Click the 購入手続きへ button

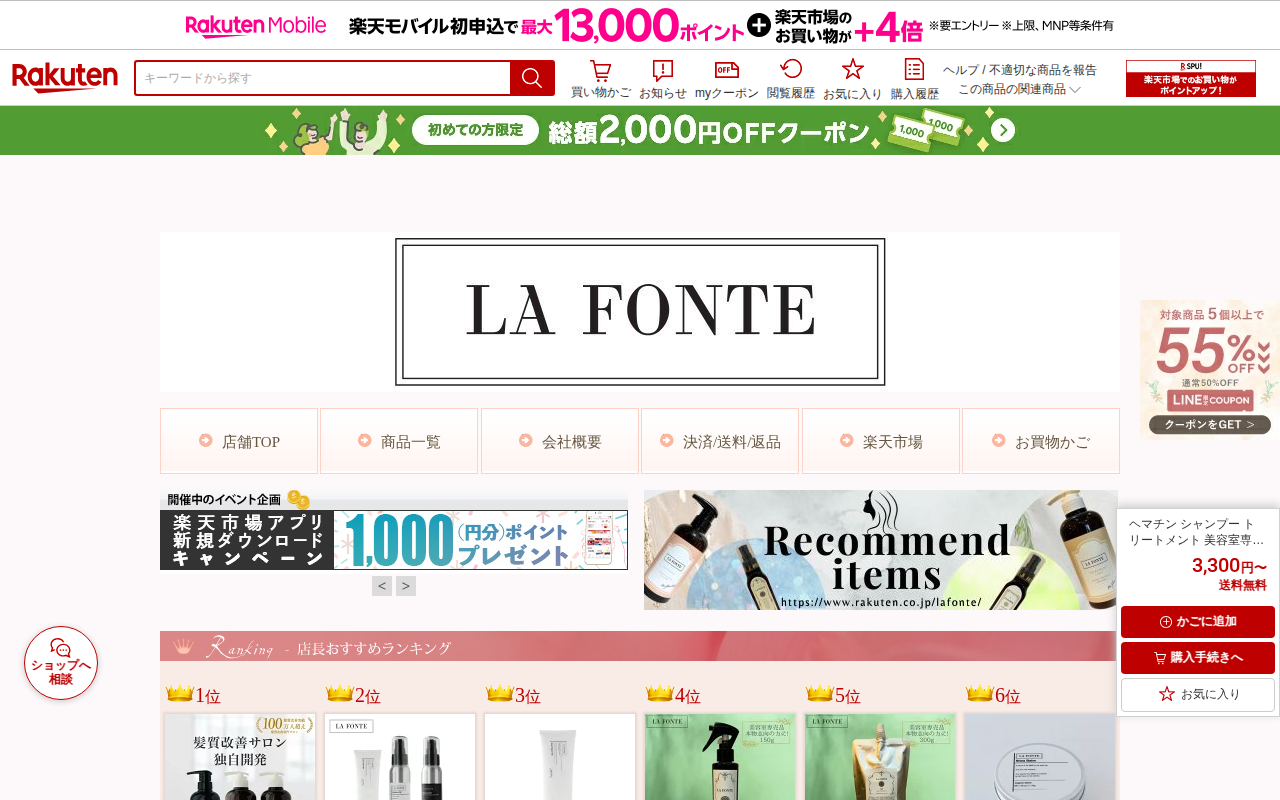point(1198,658)
